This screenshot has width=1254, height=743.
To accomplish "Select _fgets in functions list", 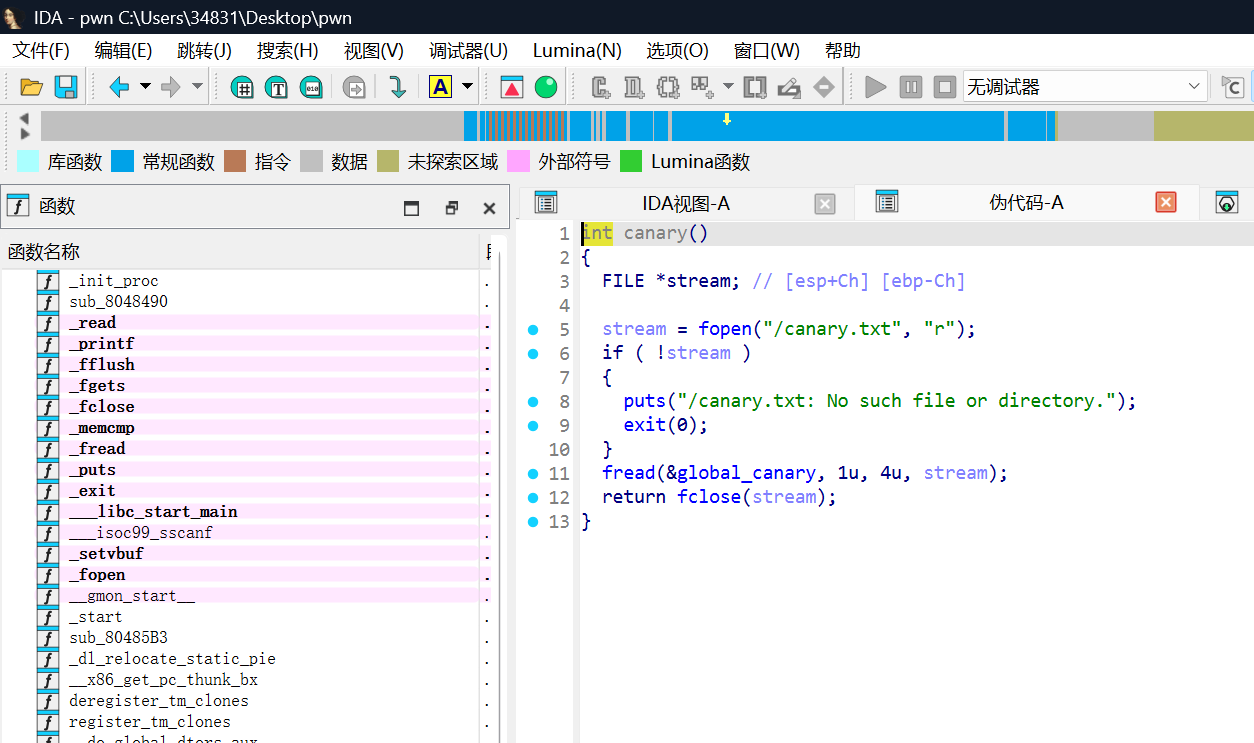I will coord(97,385).
